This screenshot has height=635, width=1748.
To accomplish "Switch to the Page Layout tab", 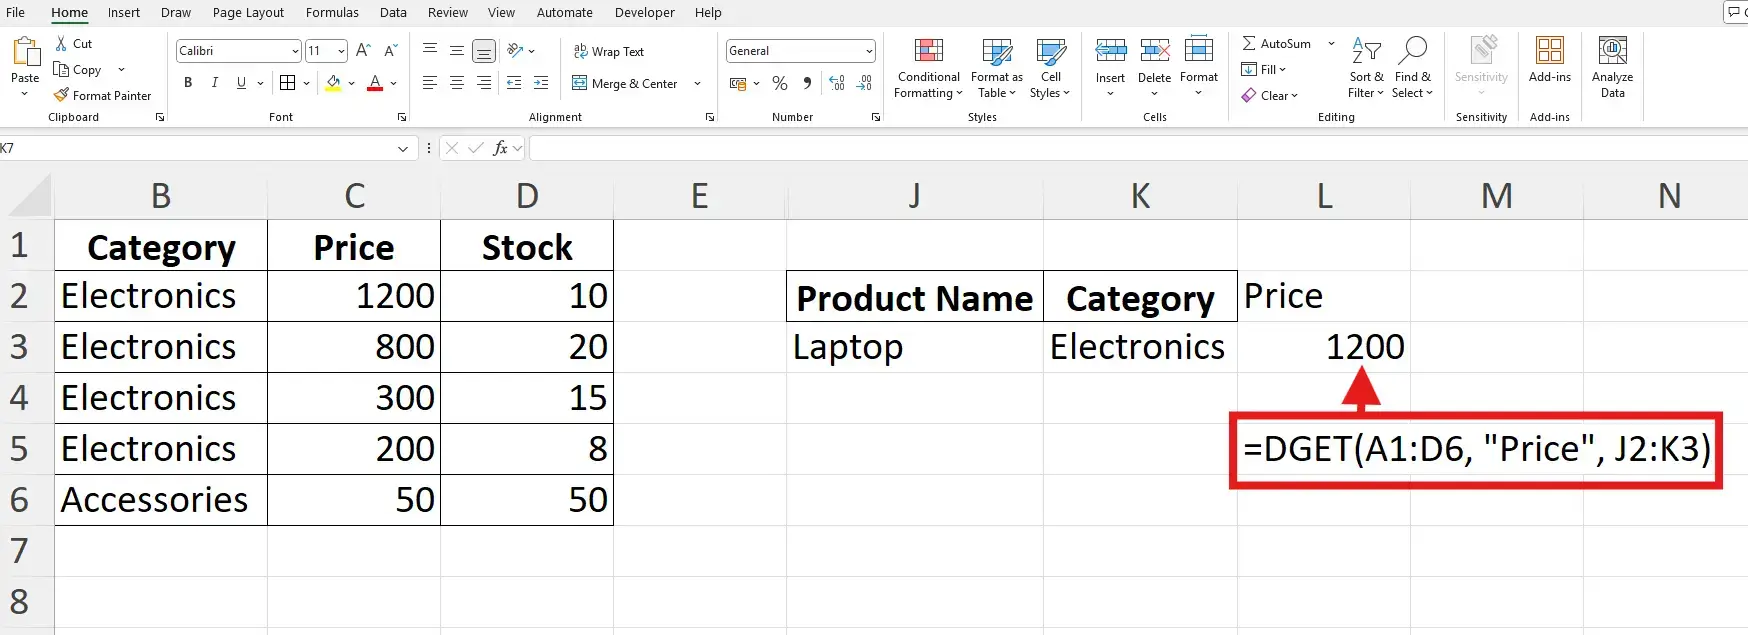I will (248, 13).
